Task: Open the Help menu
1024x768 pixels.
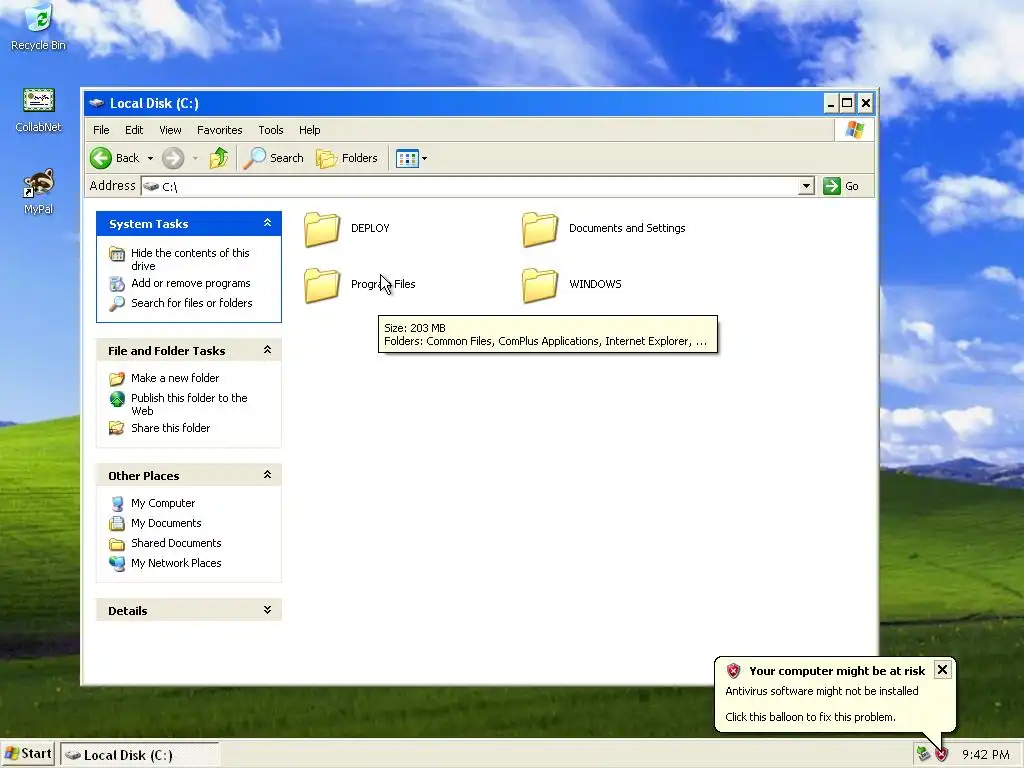Action: coord(310,130)
